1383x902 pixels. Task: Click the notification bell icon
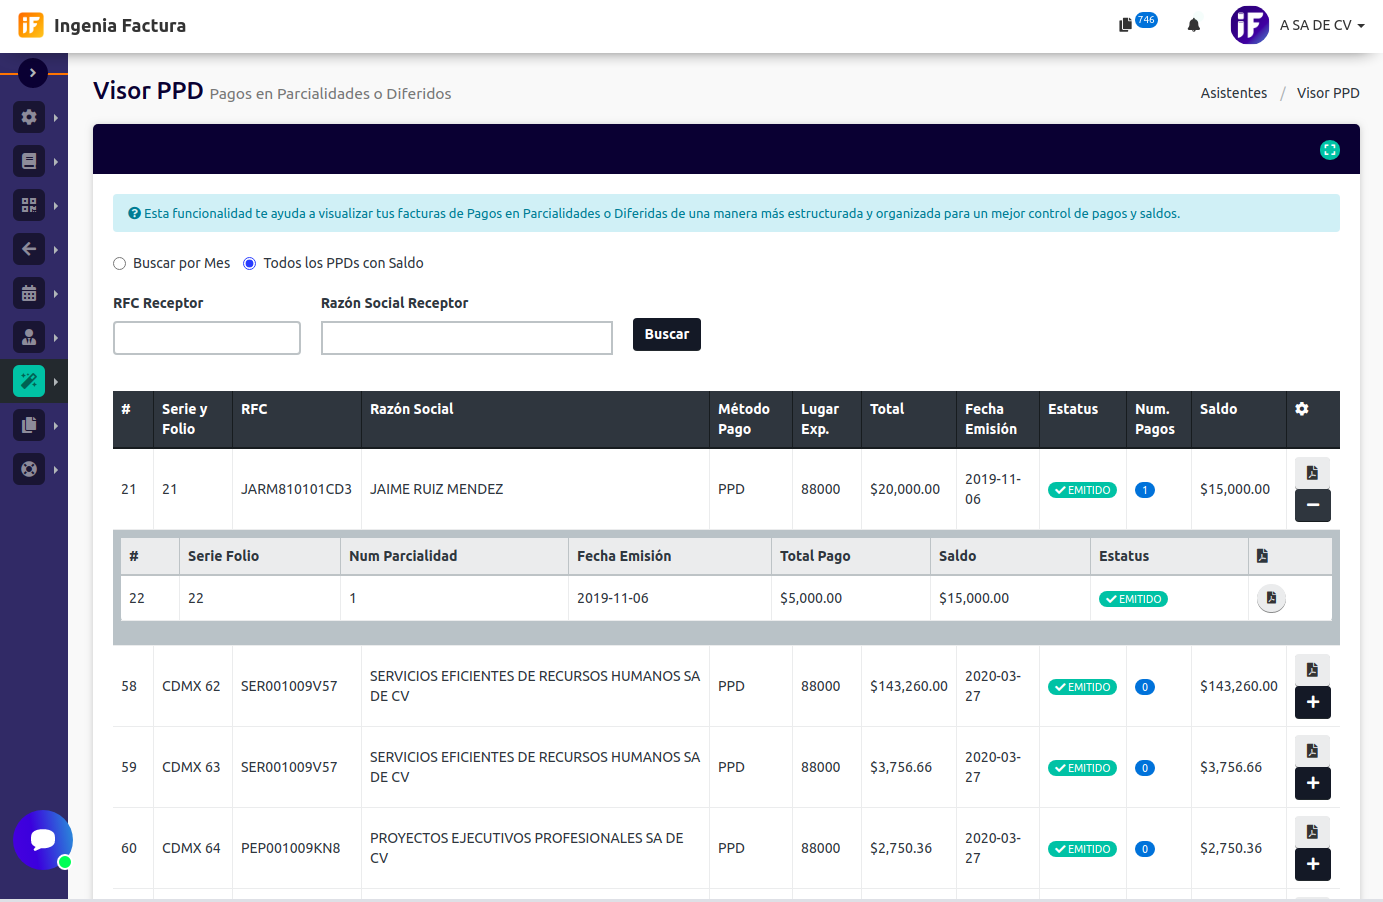click(x=1193, y=25)
